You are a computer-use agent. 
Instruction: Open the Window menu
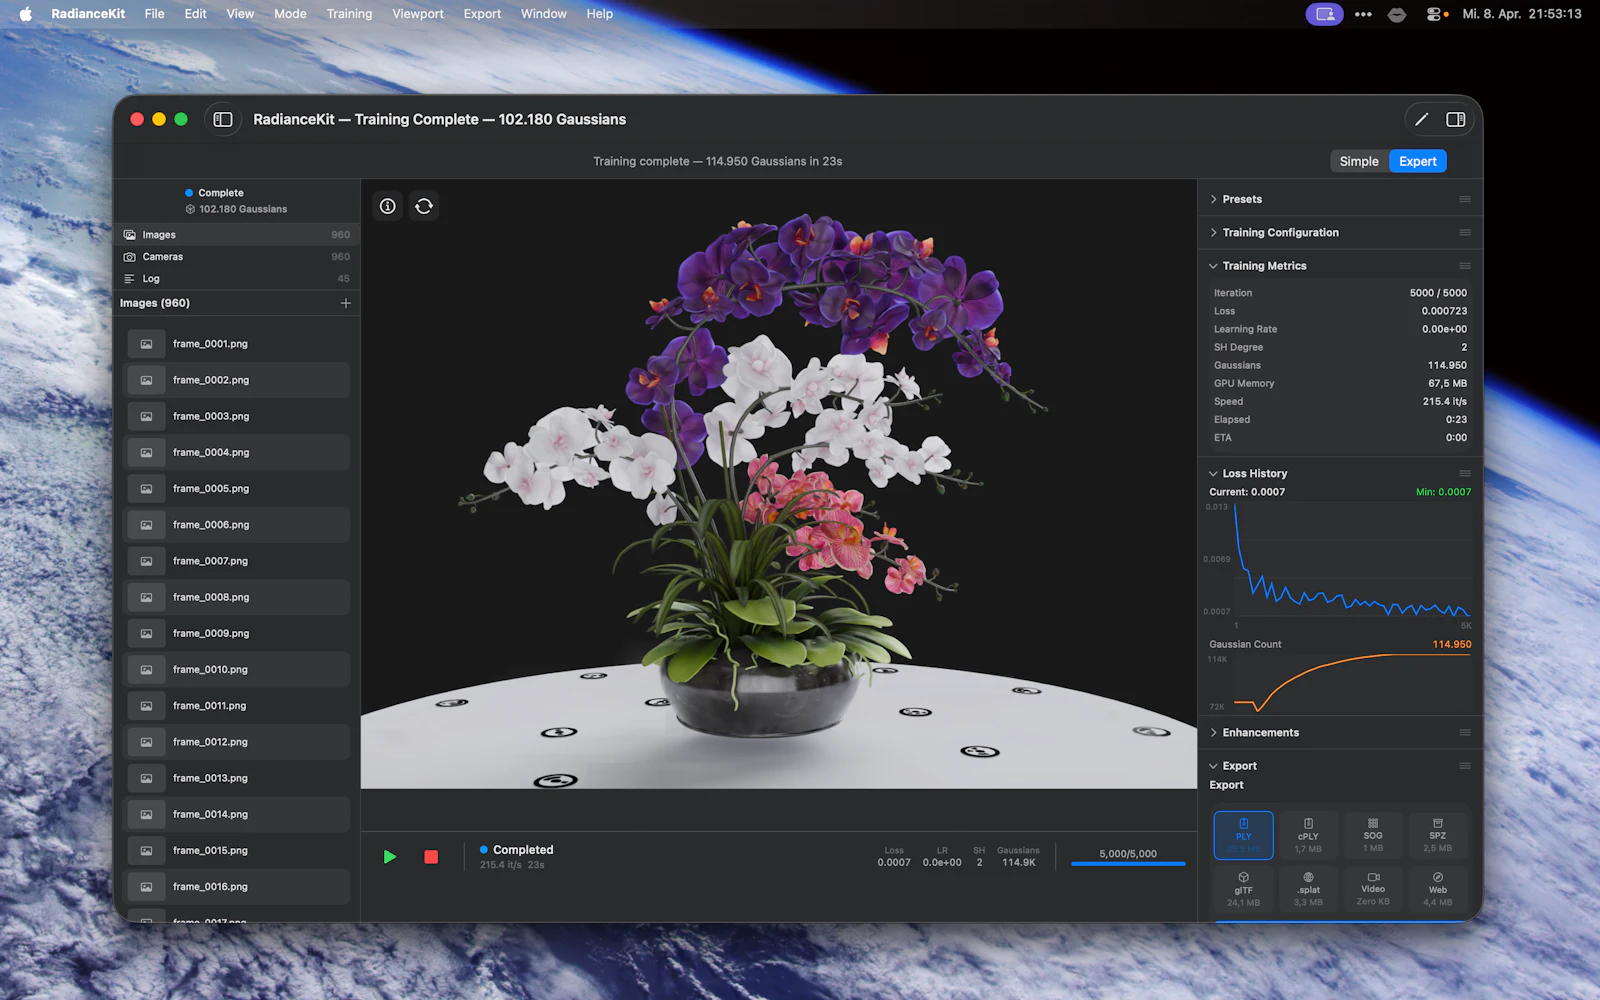point(543,14)
